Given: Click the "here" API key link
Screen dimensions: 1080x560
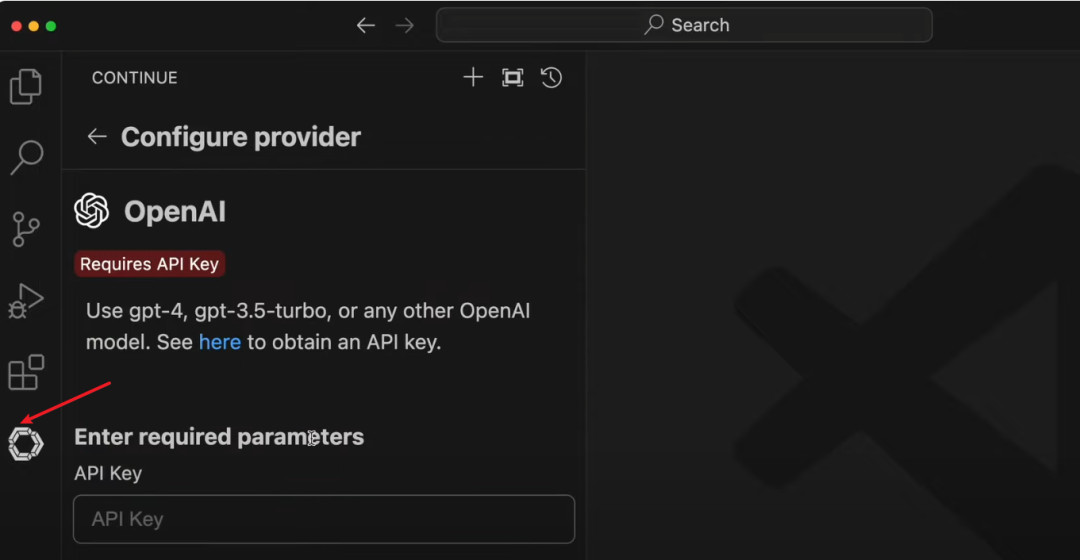Looking at the screenshot, I should 220,342.
